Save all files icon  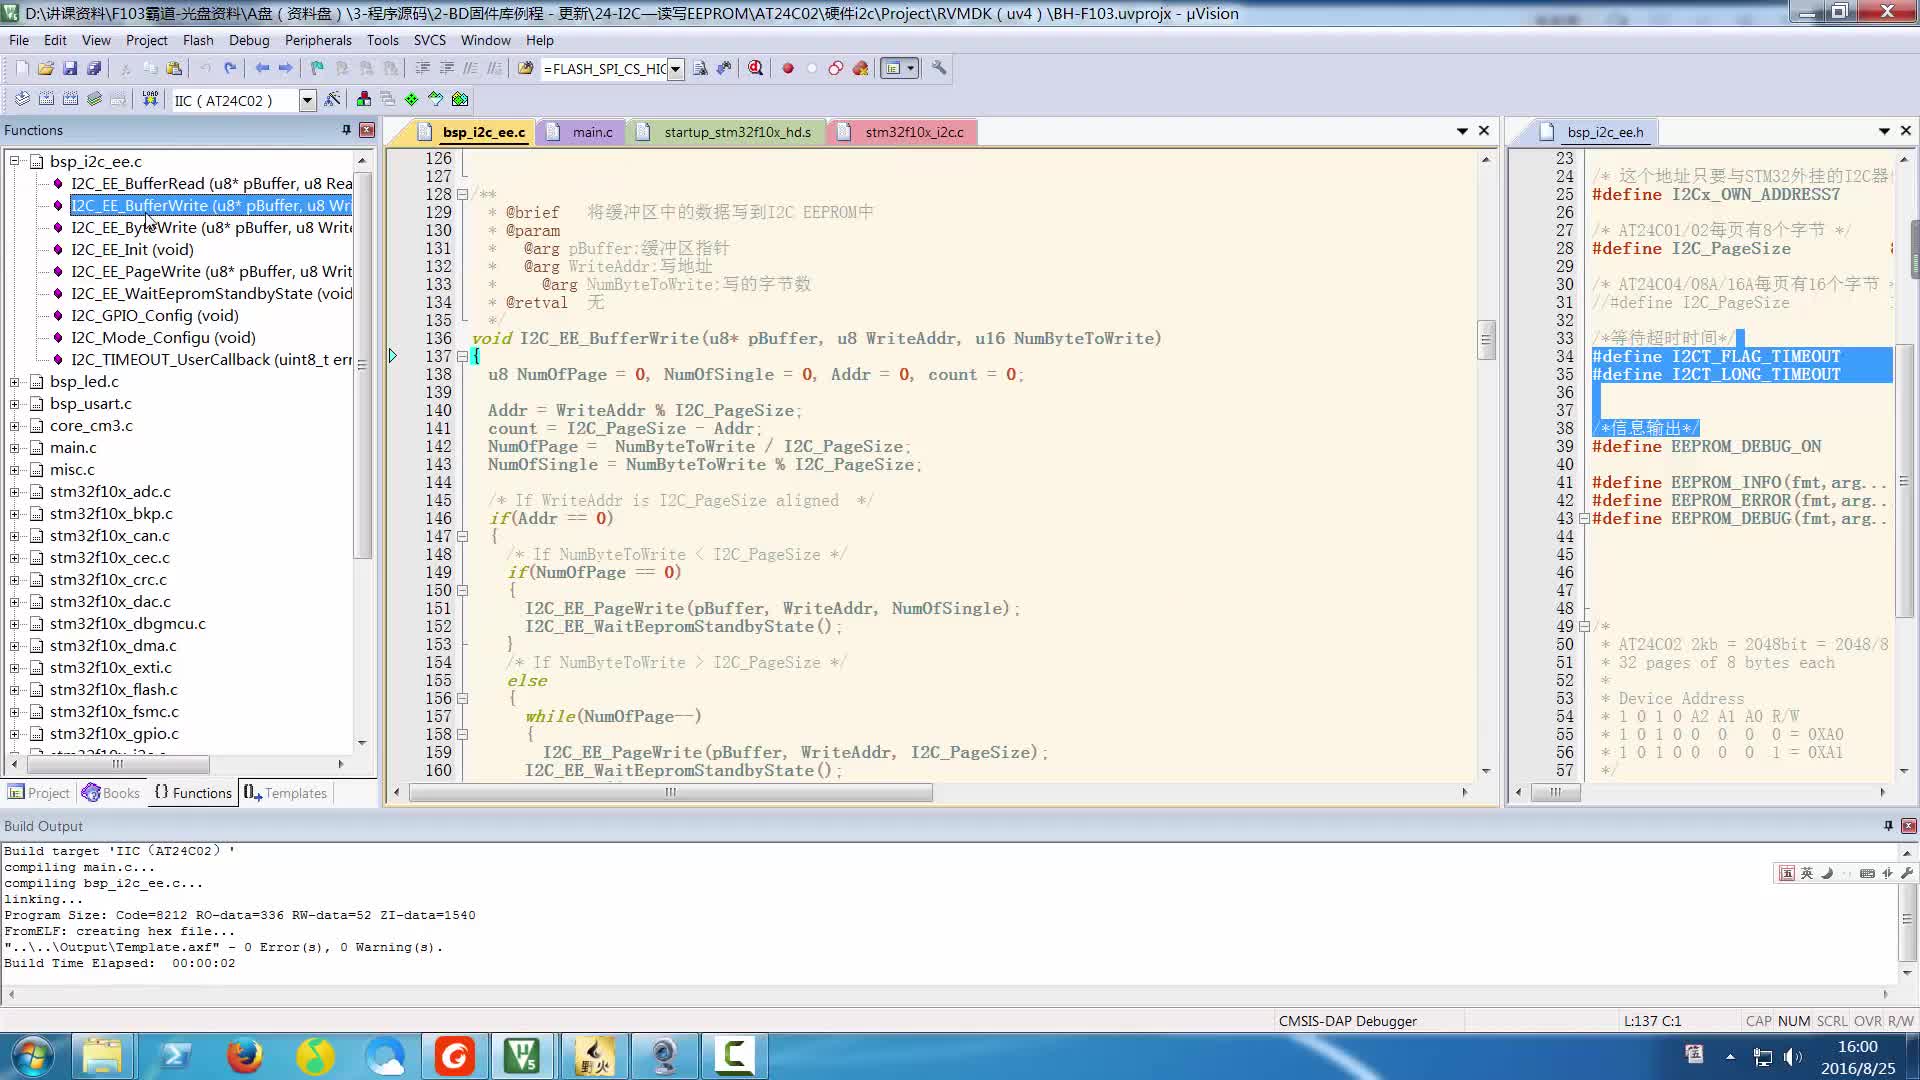pos(94,68)
